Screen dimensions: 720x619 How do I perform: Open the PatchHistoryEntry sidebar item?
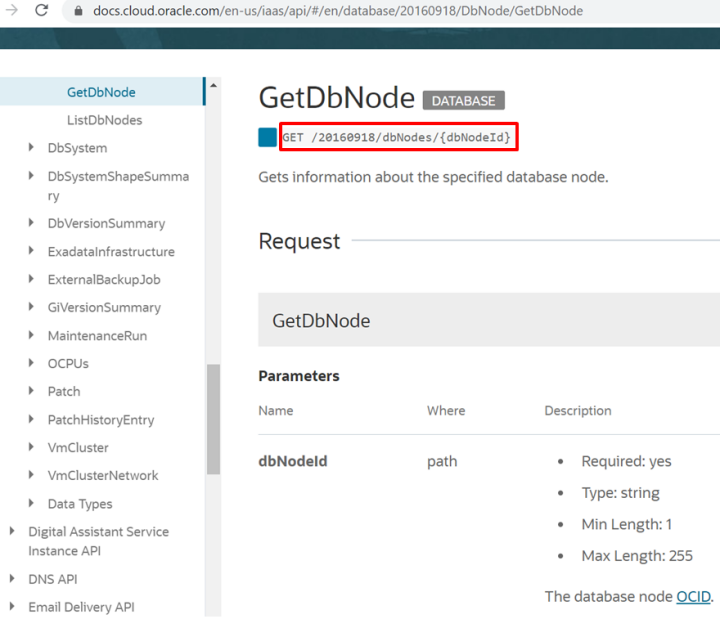100,420
